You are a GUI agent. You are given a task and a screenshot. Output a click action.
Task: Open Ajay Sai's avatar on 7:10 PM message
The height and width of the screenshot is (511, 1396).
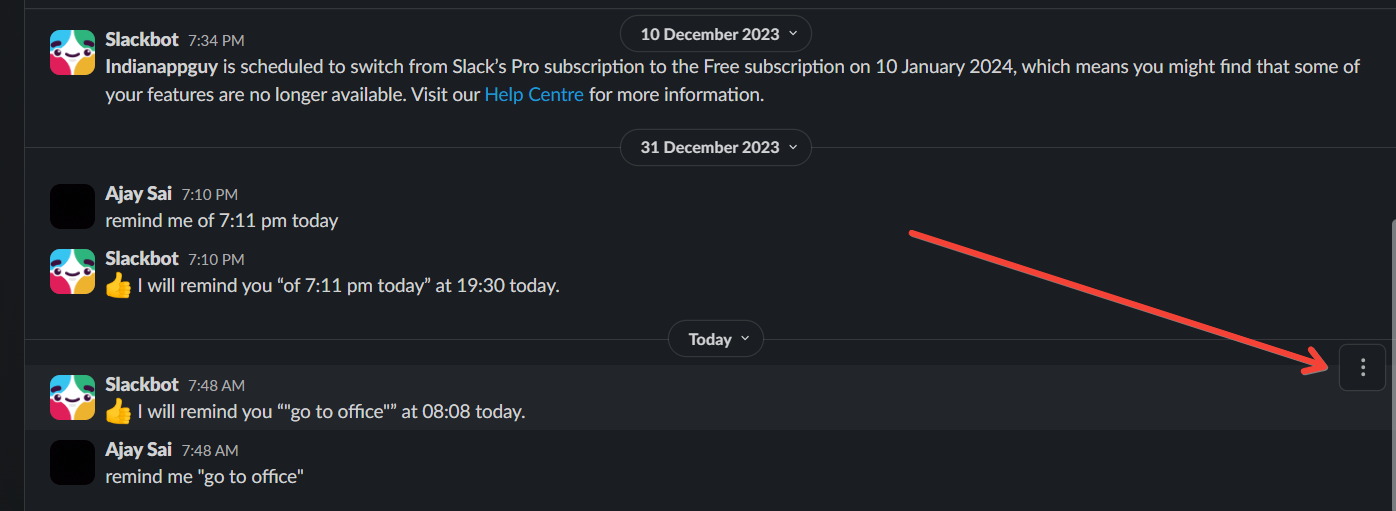(72, 206)
